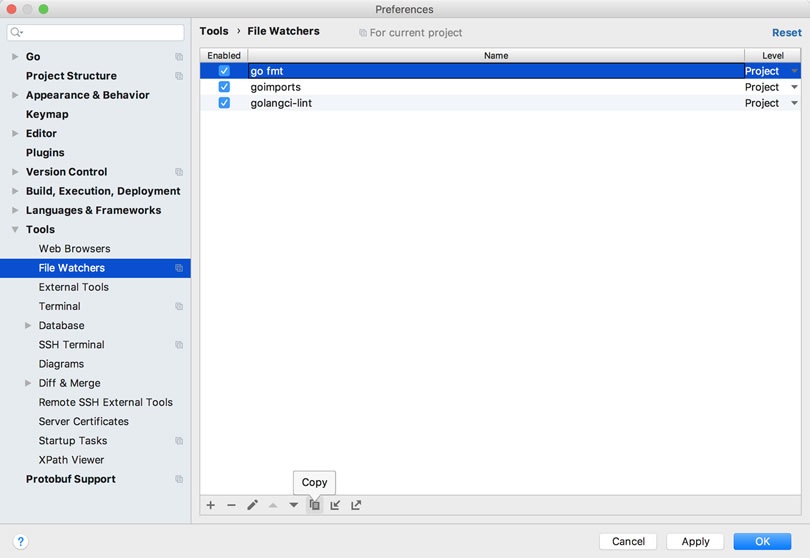Click the help question mark icon
This screenshot has height=558, width=810.
[20, 541]
